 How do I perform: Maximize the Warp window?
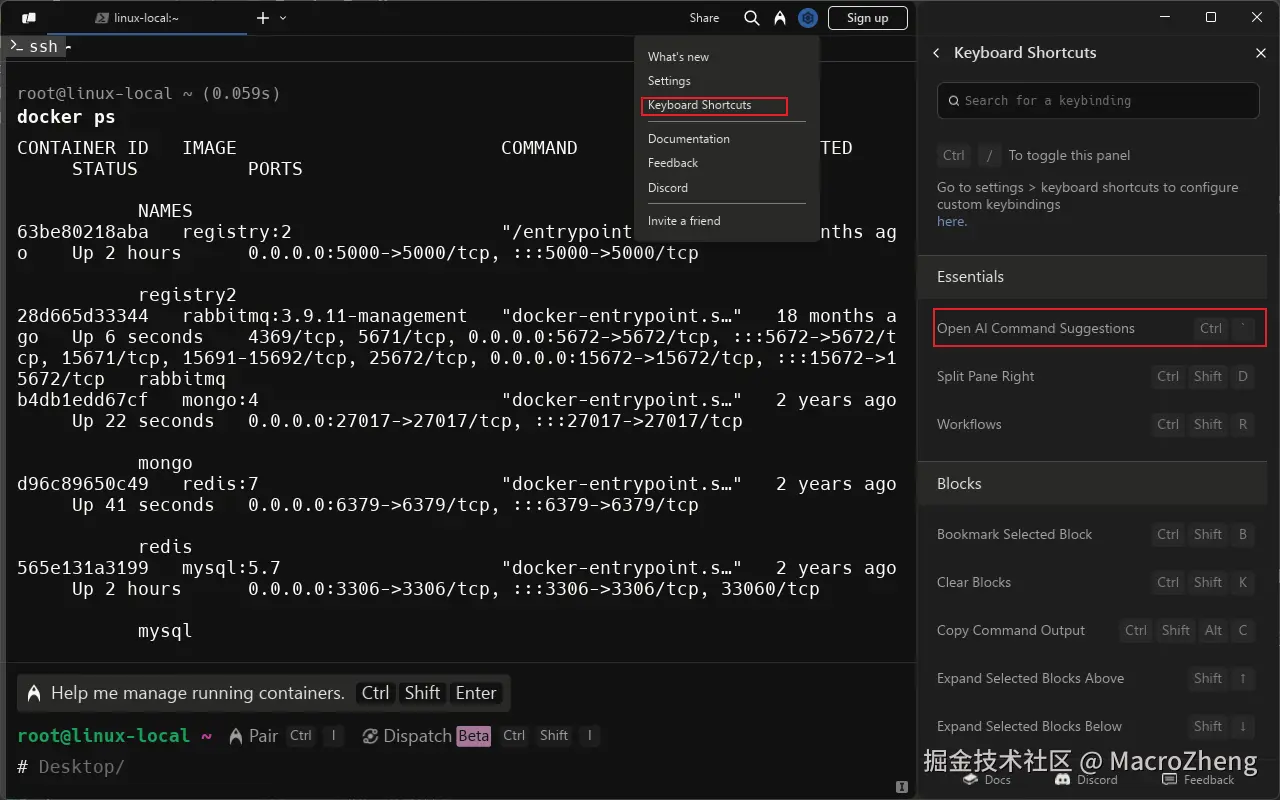(1211, 18)
